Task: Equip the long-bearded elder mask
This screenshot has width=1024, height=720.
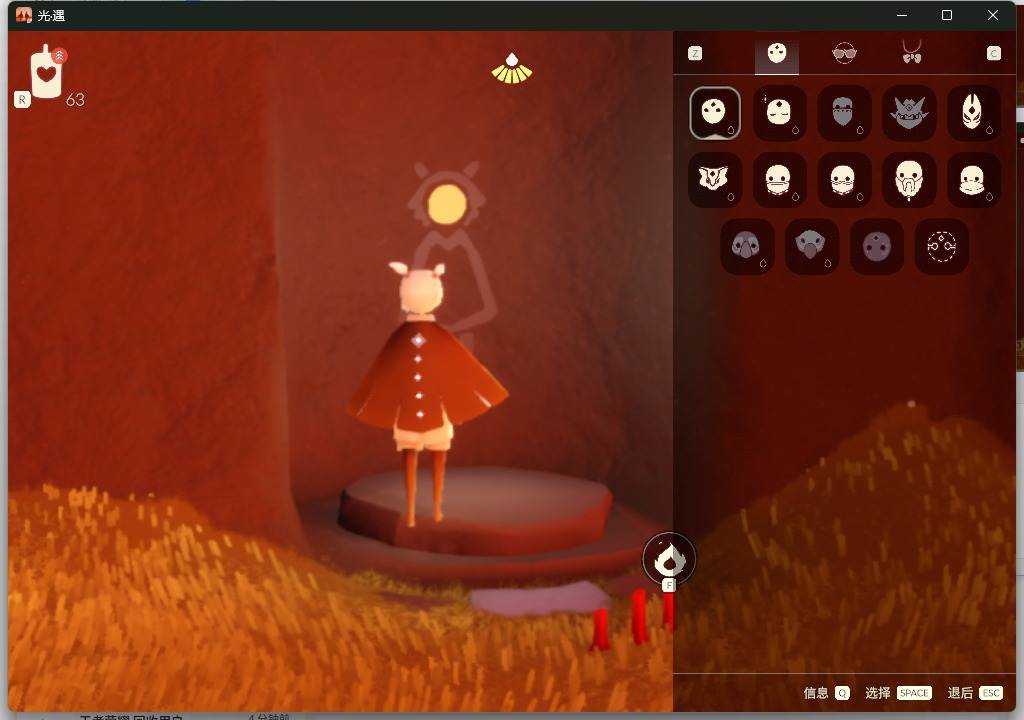Action: (908, 180)
